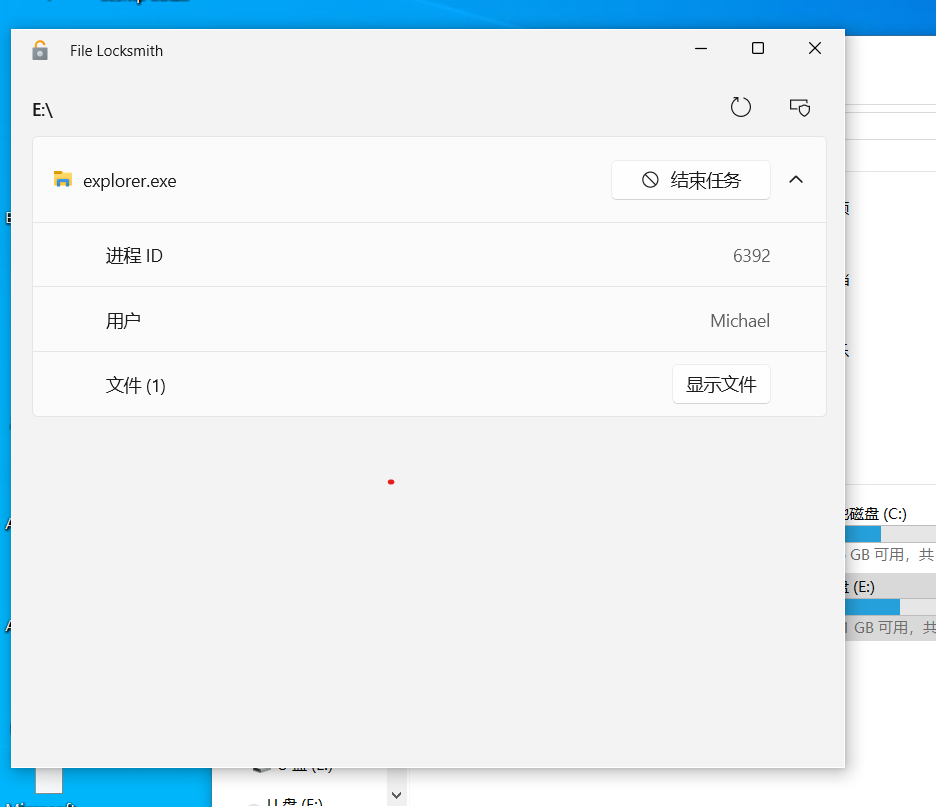The image size is (936, 807).
Task: Click the E: drive usage bar
Action: pos(891,607)
